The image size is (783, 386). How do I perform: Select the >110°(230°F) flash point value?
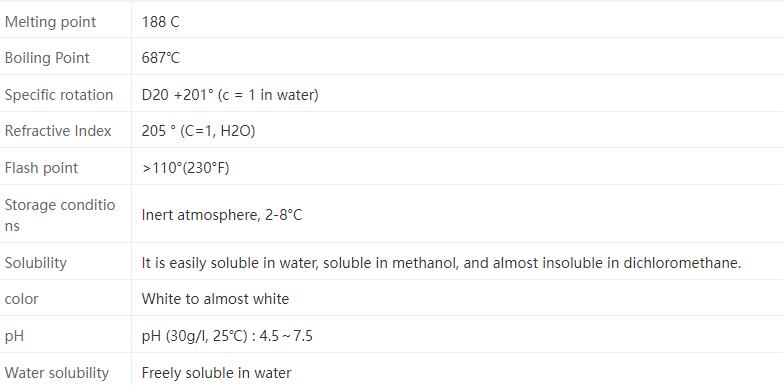186,168
